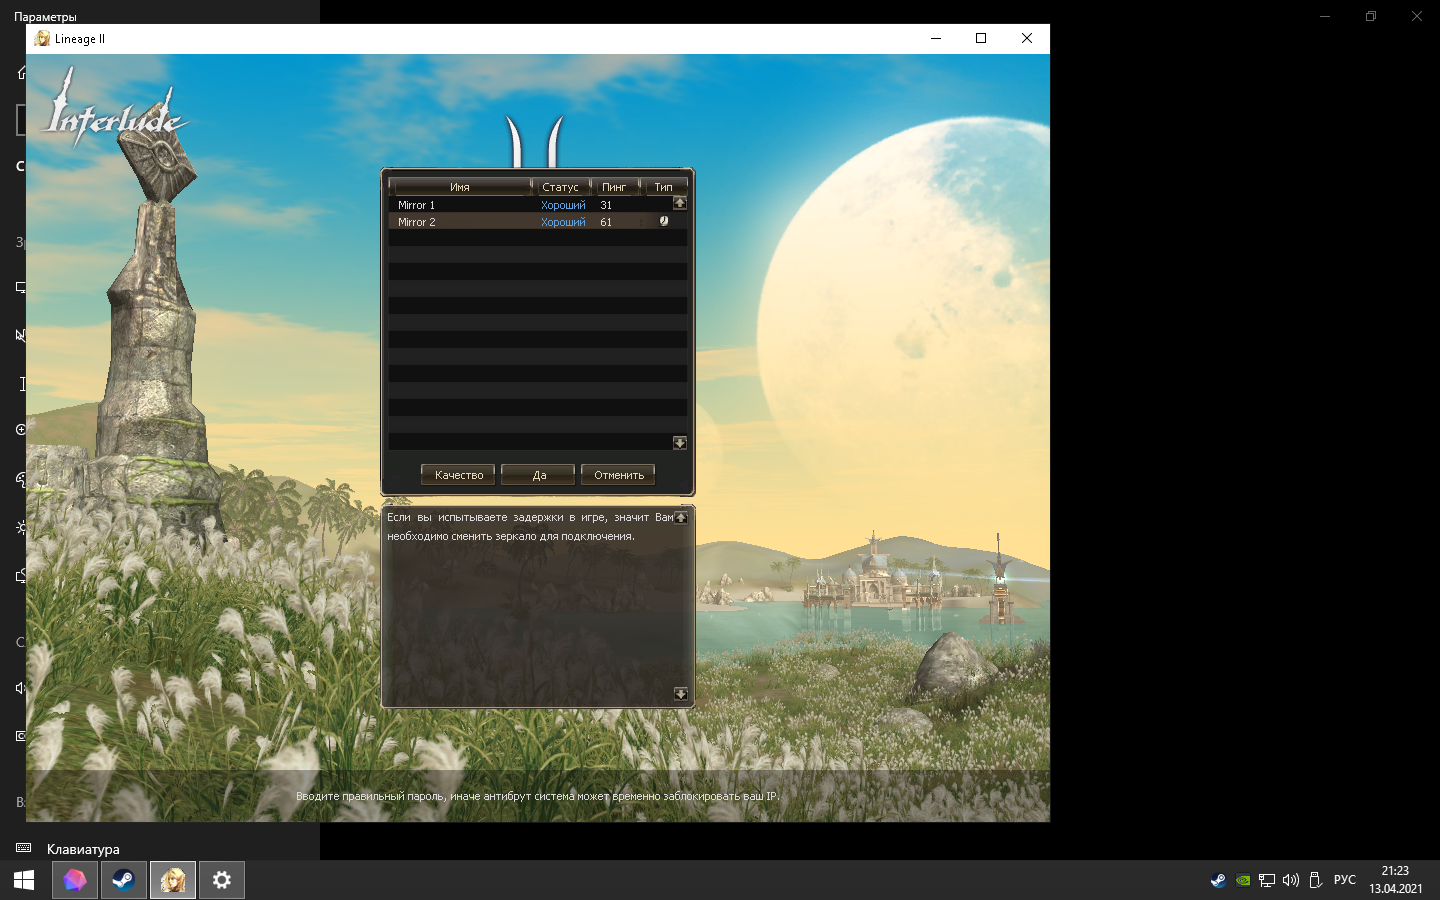Minimize the Lineage II window
1440x900 pixels.
click(x=936, y=38)
